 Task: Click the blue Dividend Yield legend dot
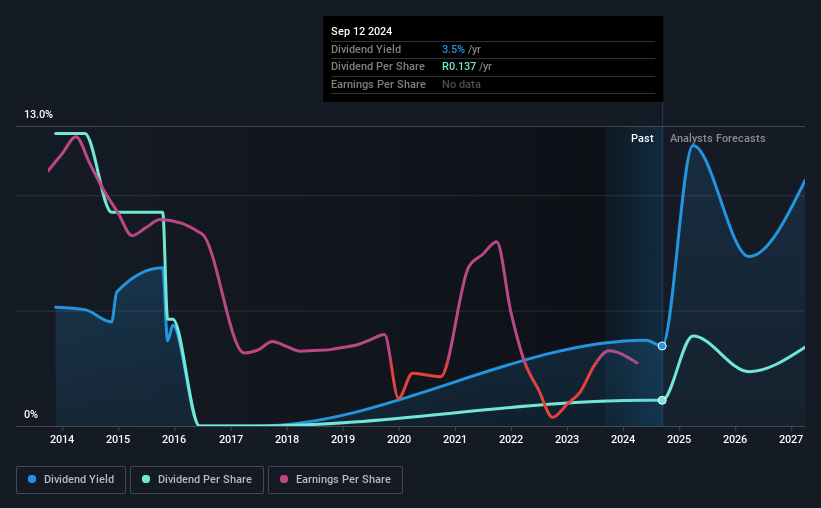(32, 479)
